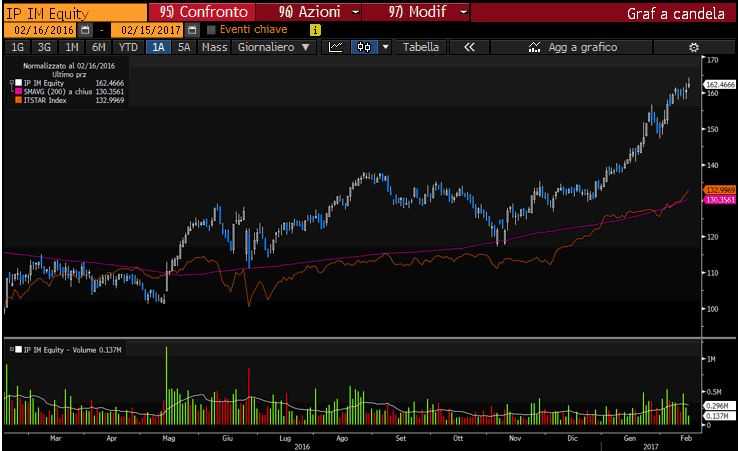Click the IP IM Equity - Volume label

pos(72,350)
